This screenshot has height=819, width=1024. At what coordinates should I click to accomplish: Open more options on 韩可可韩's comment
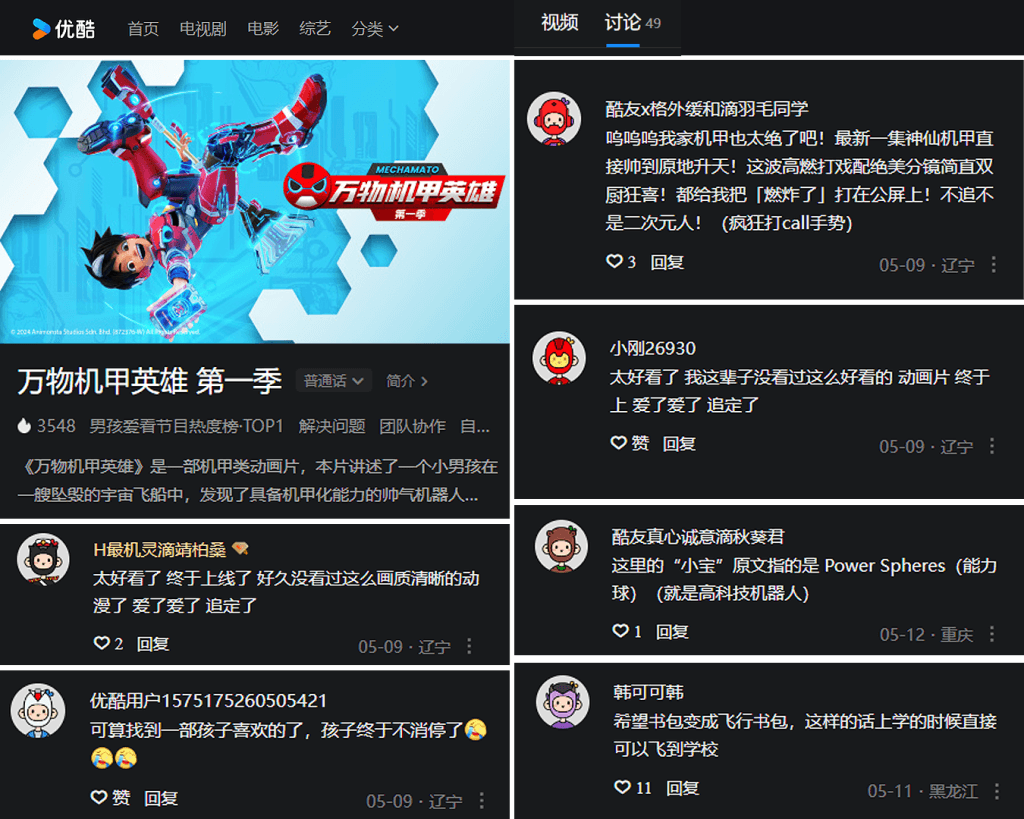[x=997, y=791]
